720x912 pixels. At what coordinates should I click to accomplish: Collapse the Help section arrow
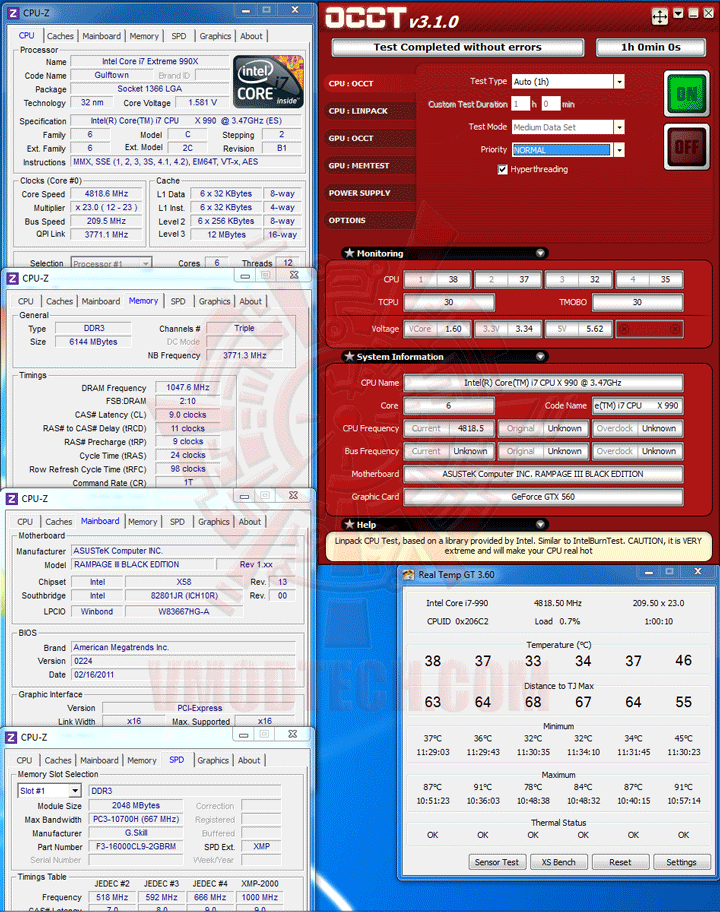[x=540, y=524]
